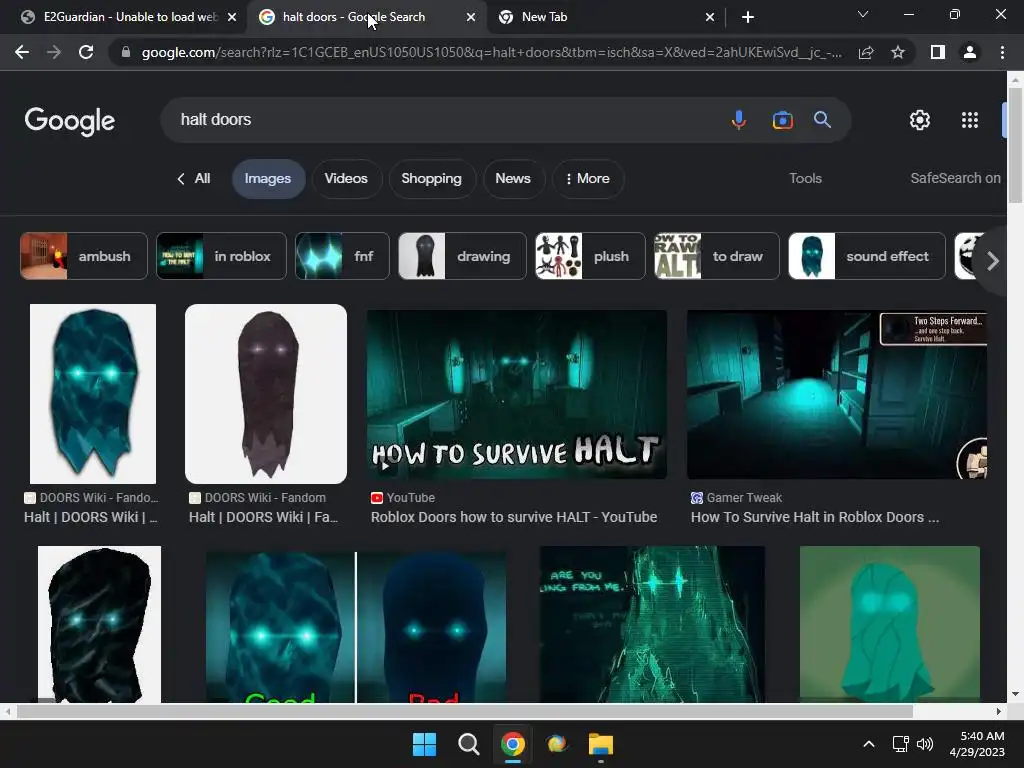This screenshot has height=768, width=1024.
Task: Open Roblox Doors how to survive HALT link
Action: pos(514,517)
